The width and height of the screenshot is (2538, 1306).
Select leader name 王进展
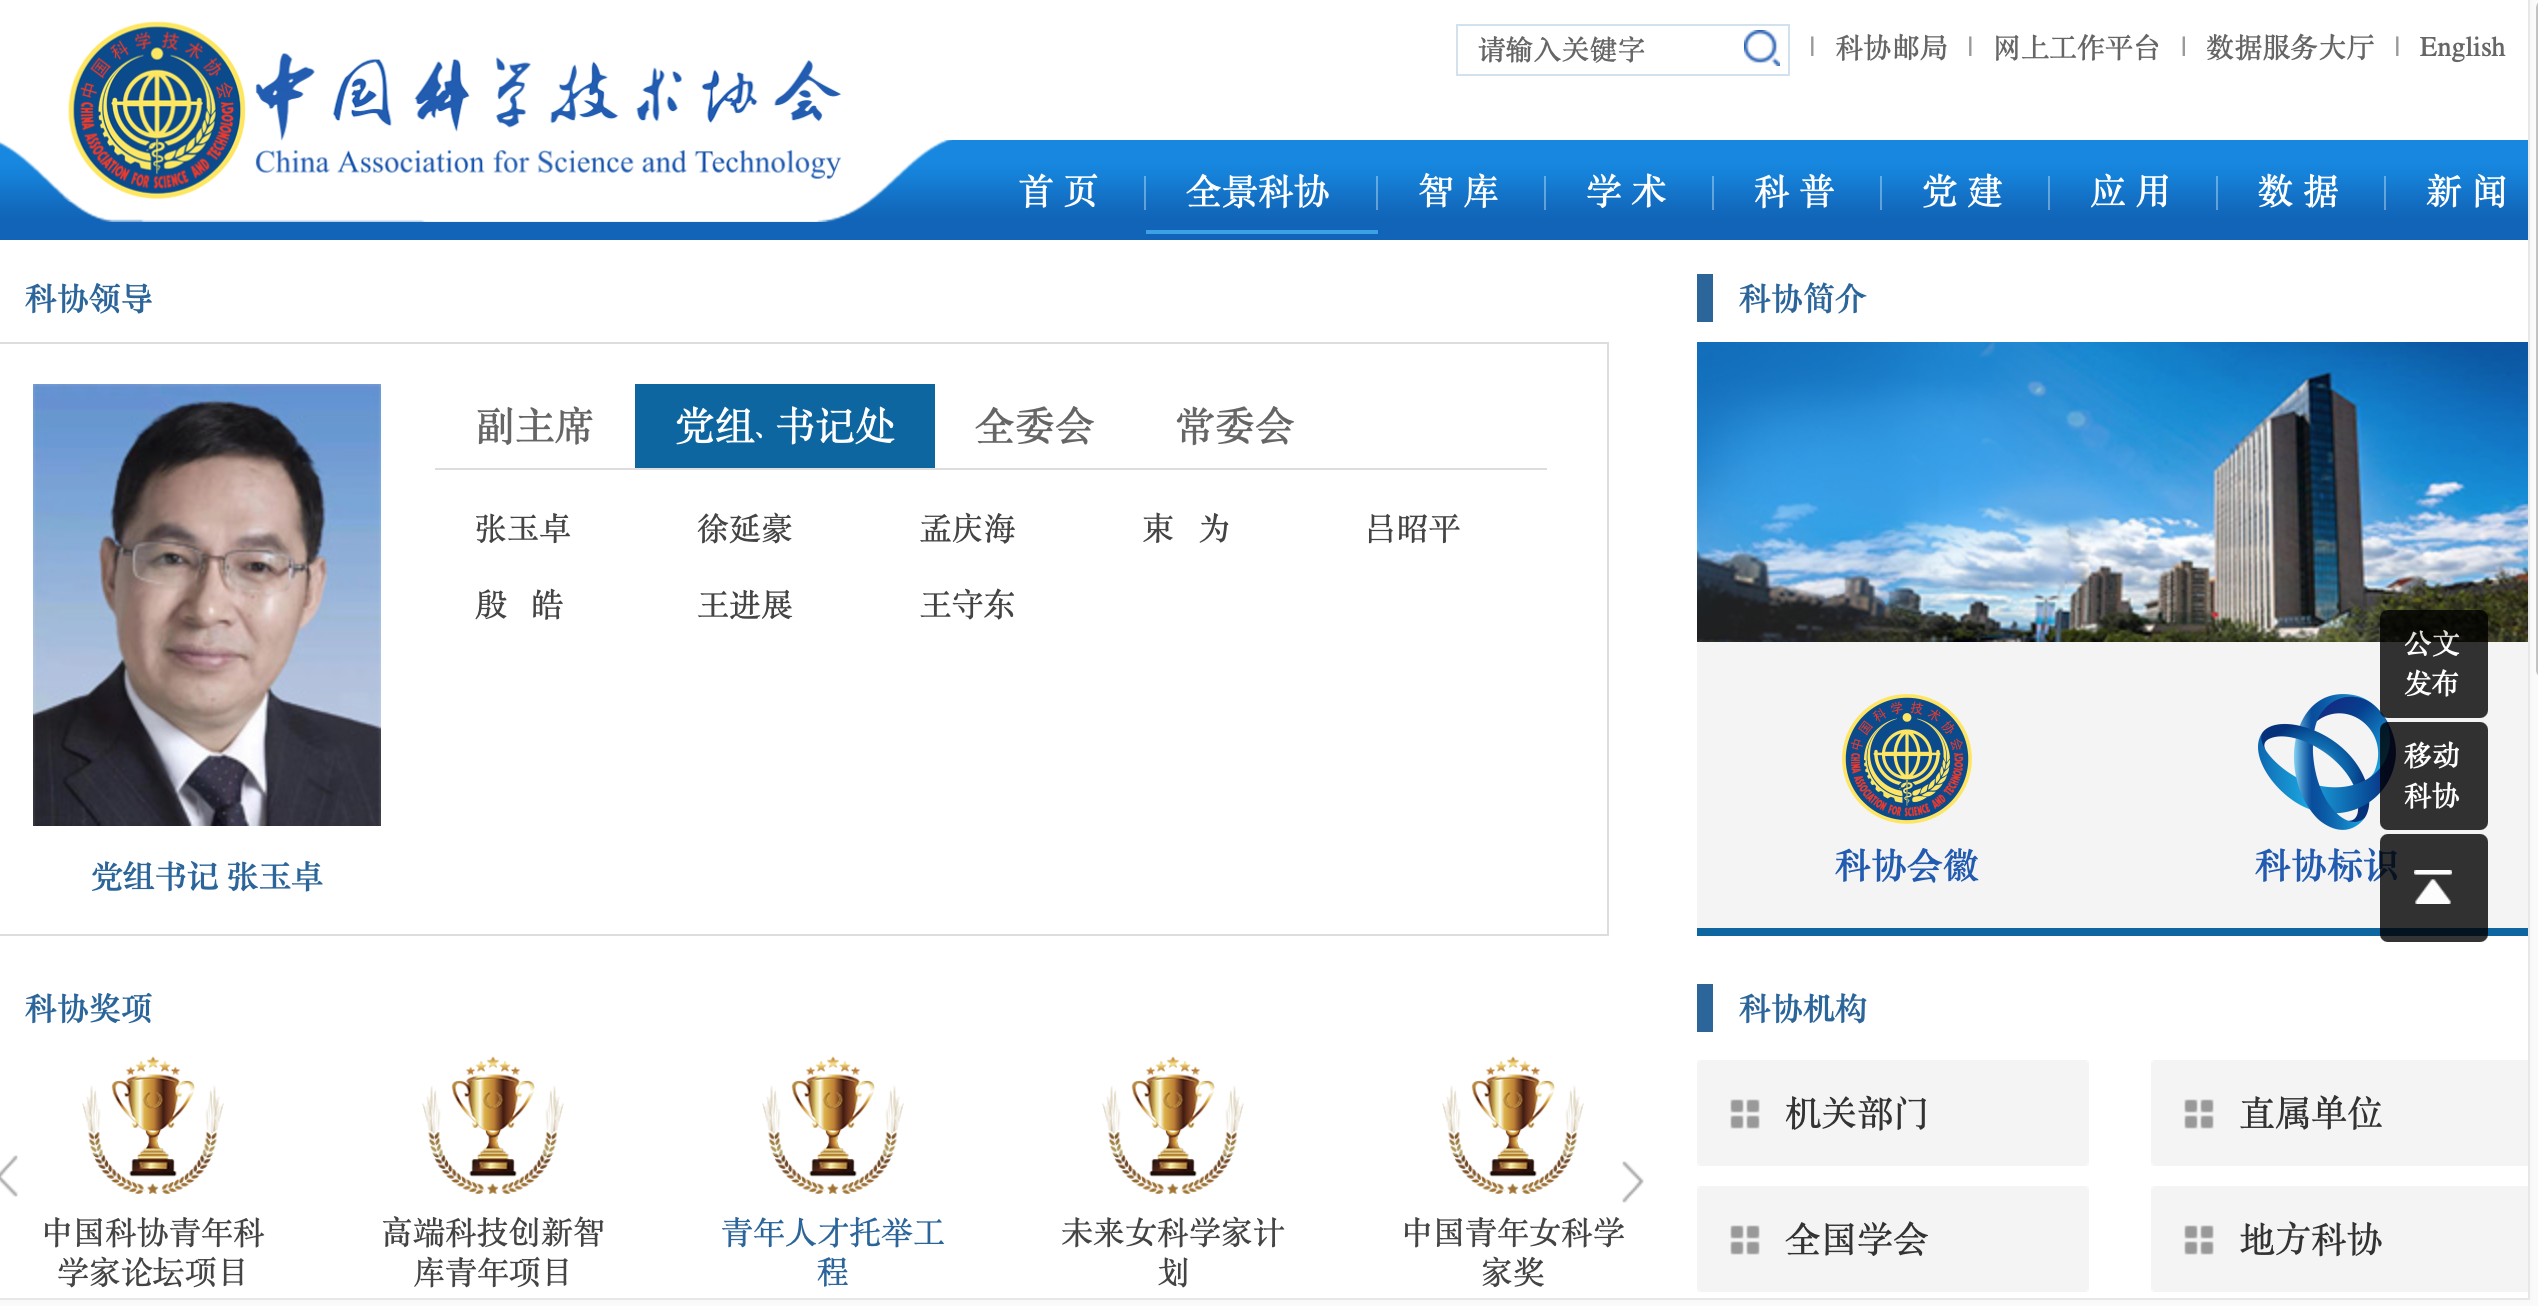tap(745, 604)
